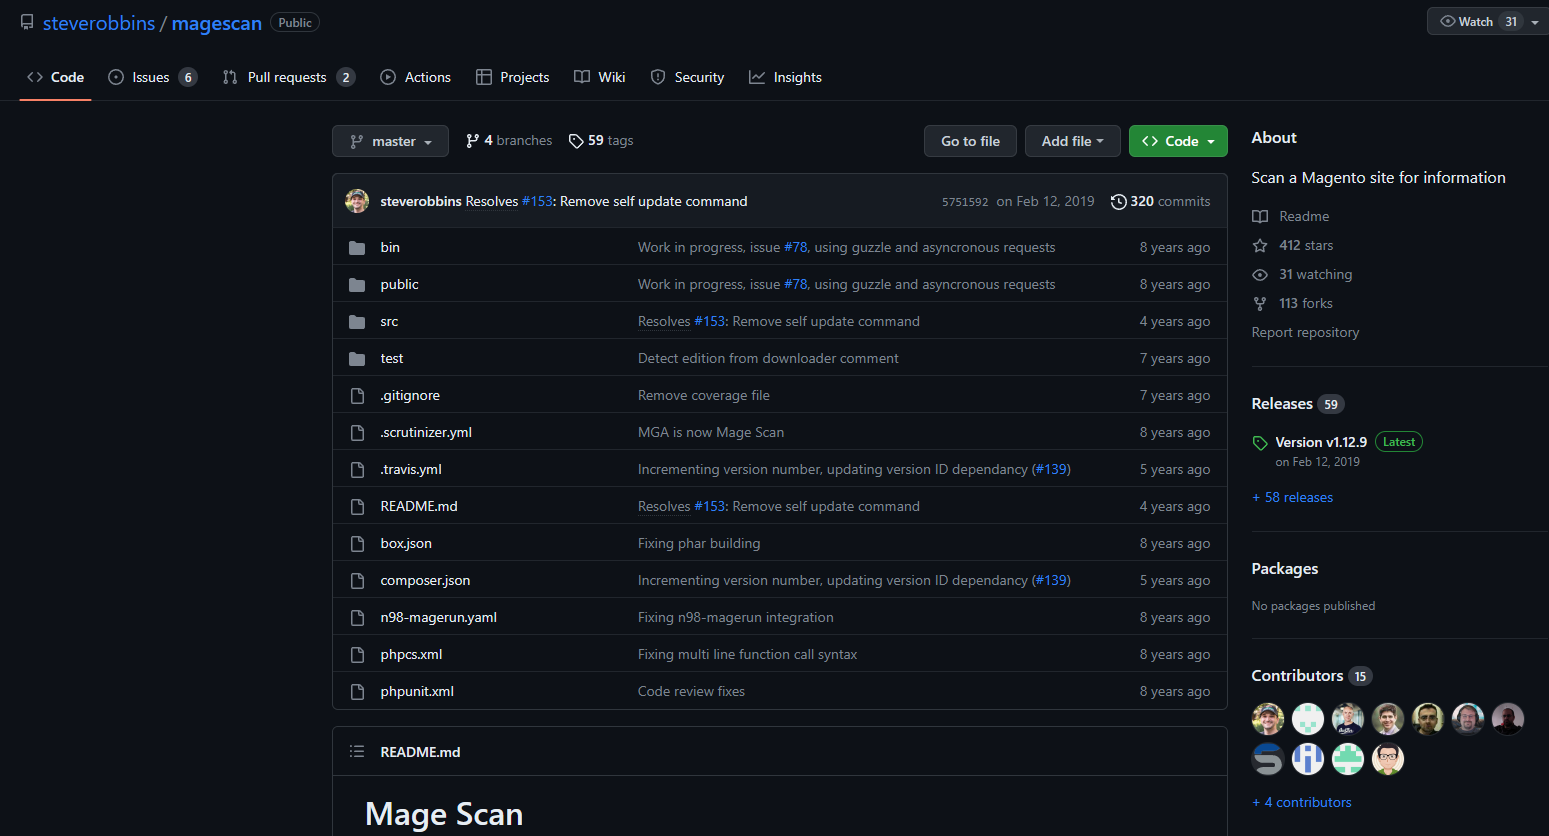Viewport: 1549px width, 836px height.
Task: Open the 320 commits history link
Action: click(1160, 202)
